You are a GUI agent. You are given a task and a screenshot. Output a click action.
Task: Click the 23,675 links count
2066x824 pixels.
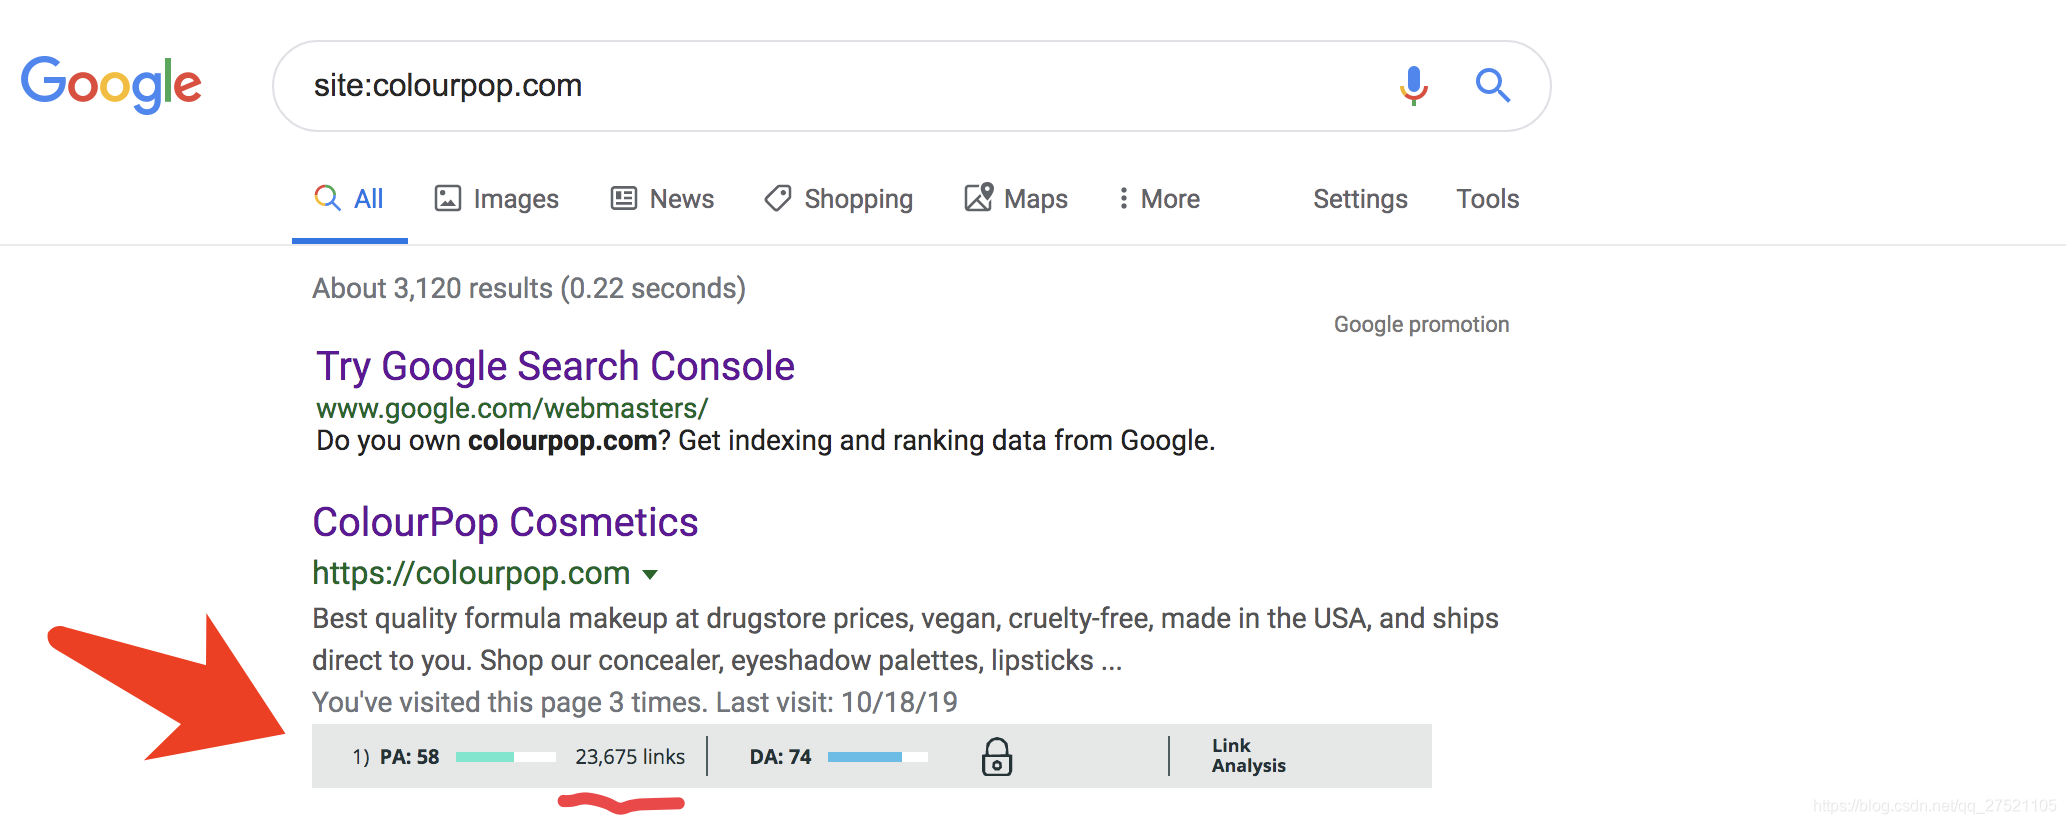tap(630, 757)
